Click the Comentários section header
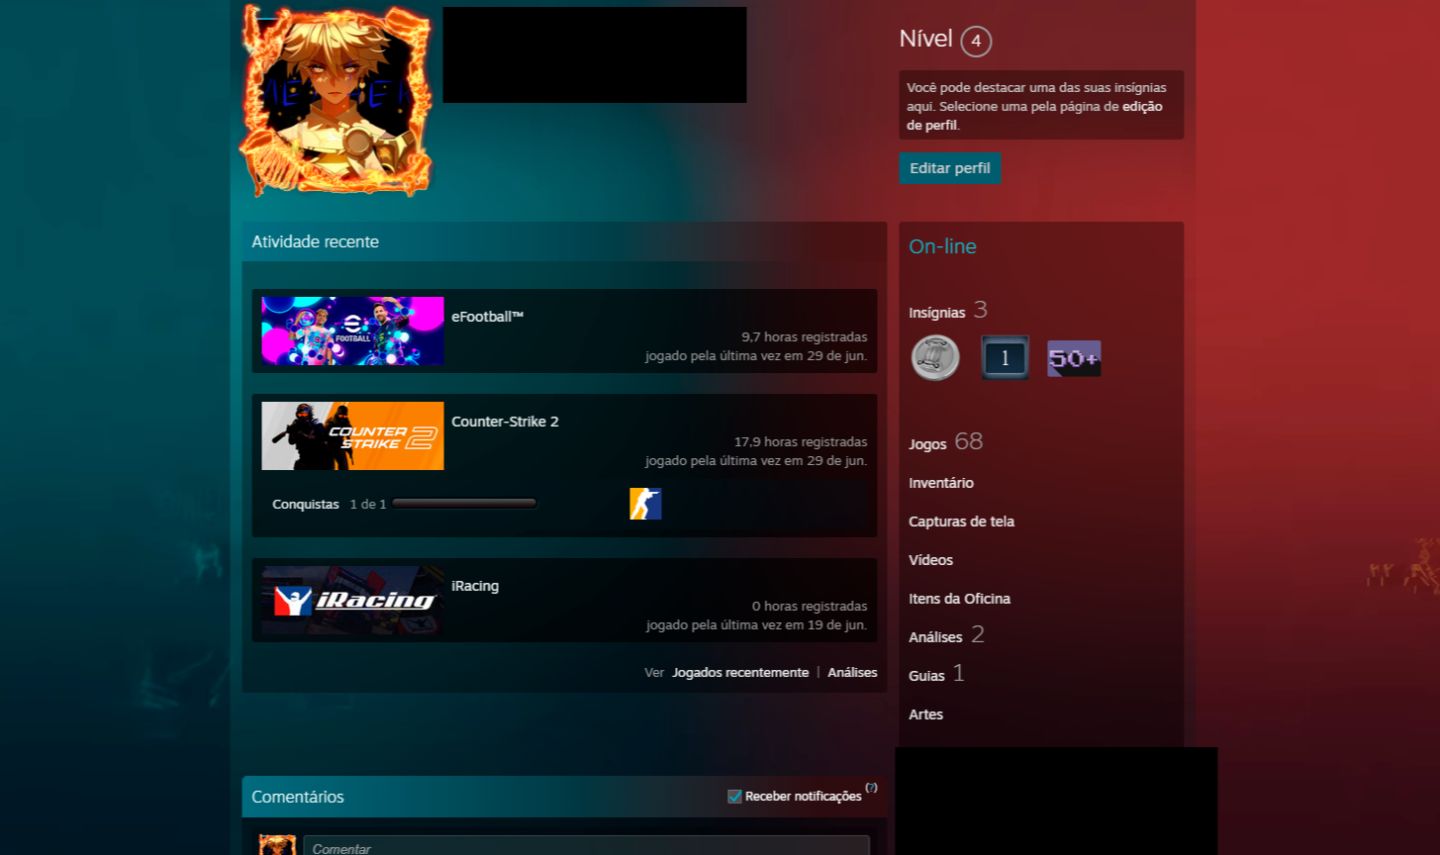Viewport: 1440px width, 855px height. click(x=298, y=797)
